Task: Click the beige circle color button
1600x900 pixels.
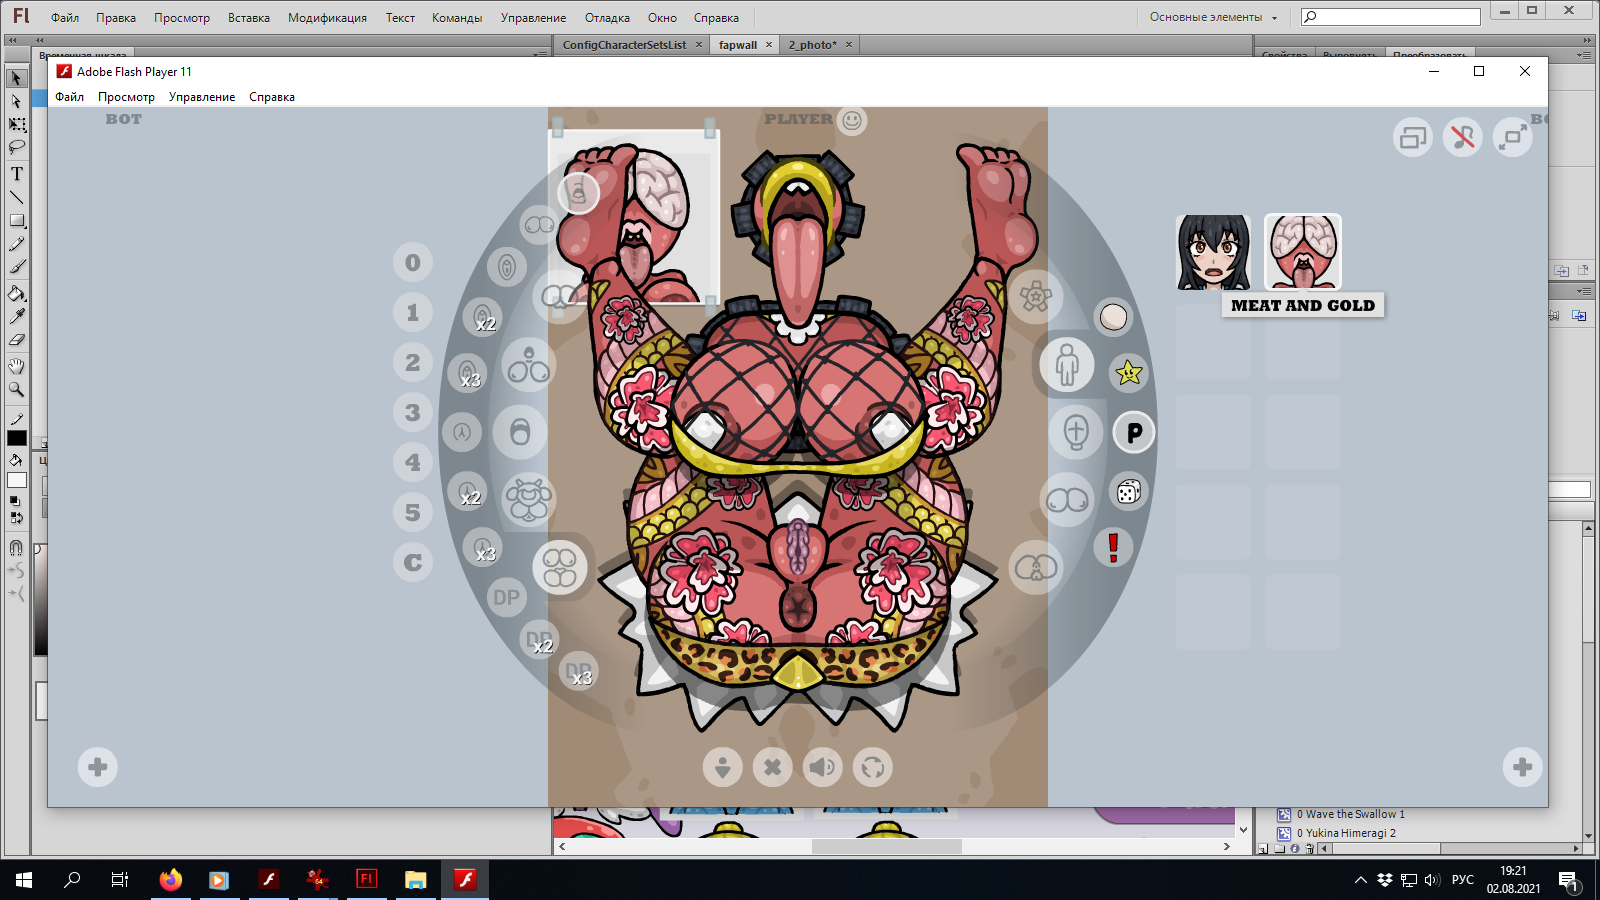Action: click(1113, 317)
